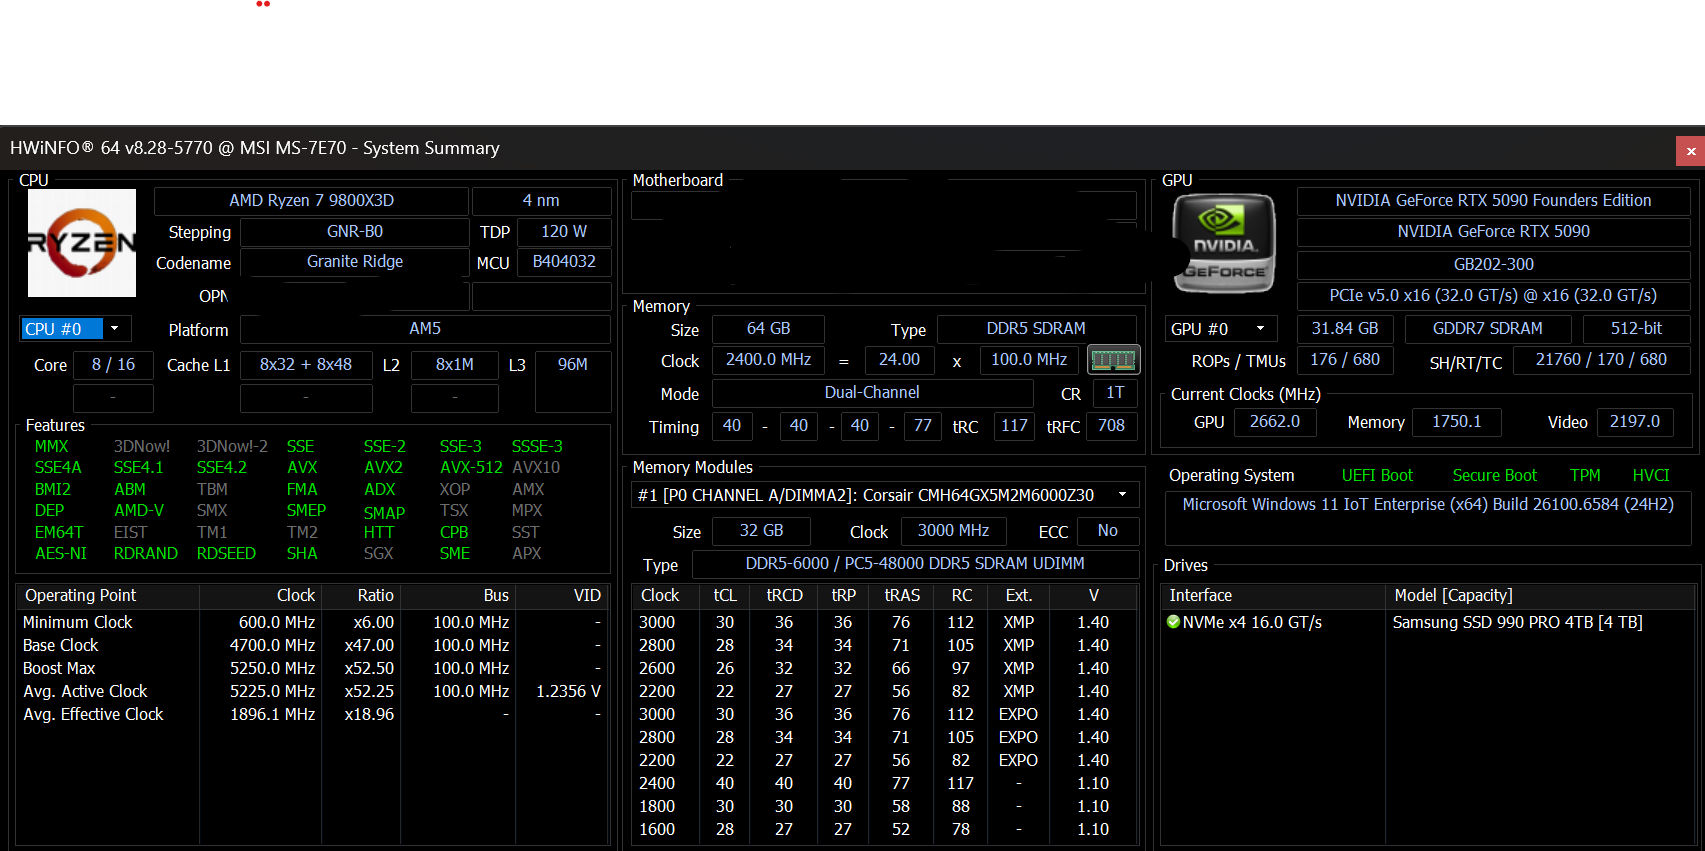Click the ECC value No
The width and height of the screenshot is (1705, 851).
point(1107,531)
